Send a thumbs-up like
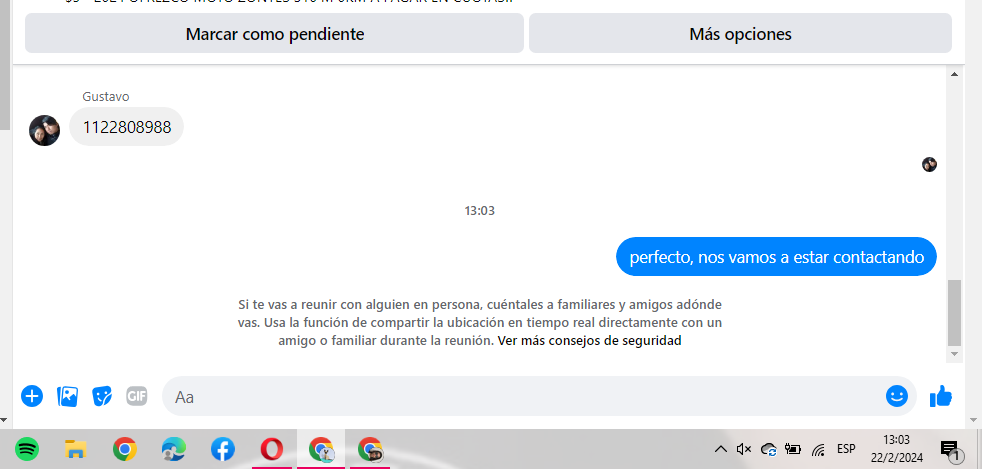This screenshot has height=469, width=982. pos(941,396)
